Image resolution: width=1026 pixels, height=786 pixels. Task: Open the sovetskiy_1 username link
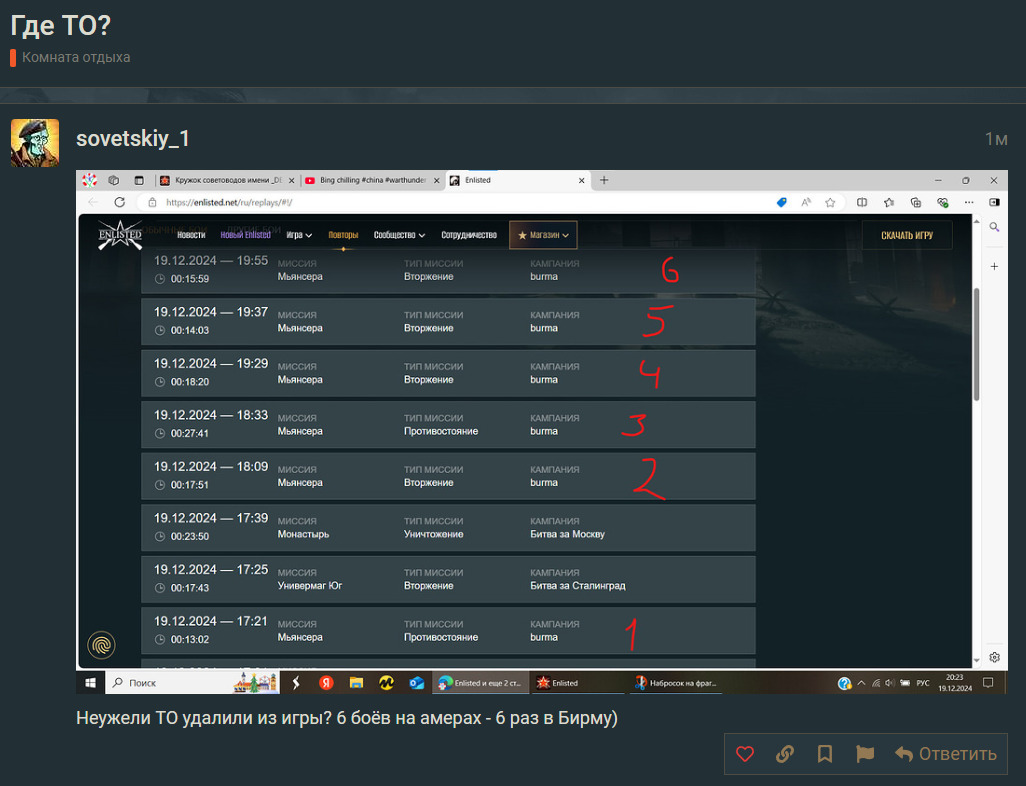[133, 139]
